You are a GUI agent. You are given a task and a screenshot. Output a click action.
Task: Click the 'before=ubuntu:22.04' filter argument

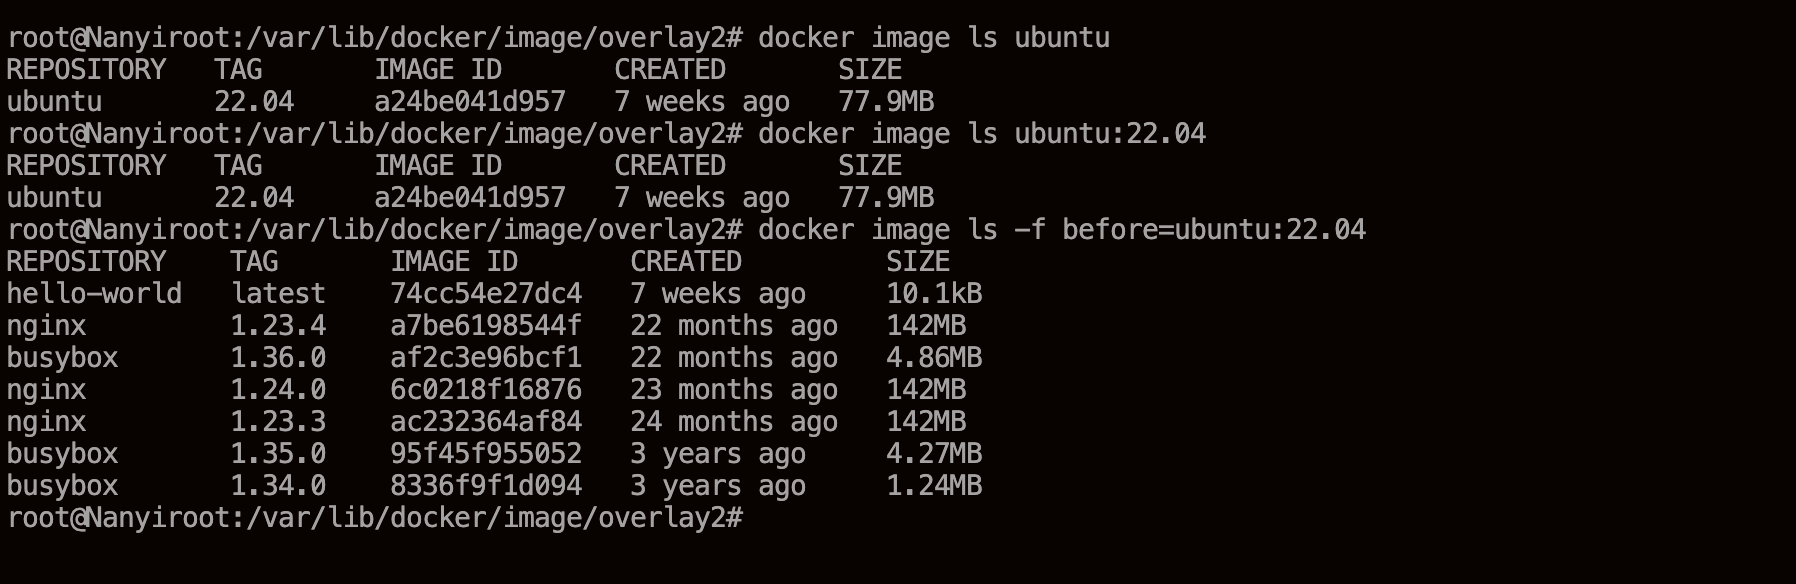coord(1214,230)
